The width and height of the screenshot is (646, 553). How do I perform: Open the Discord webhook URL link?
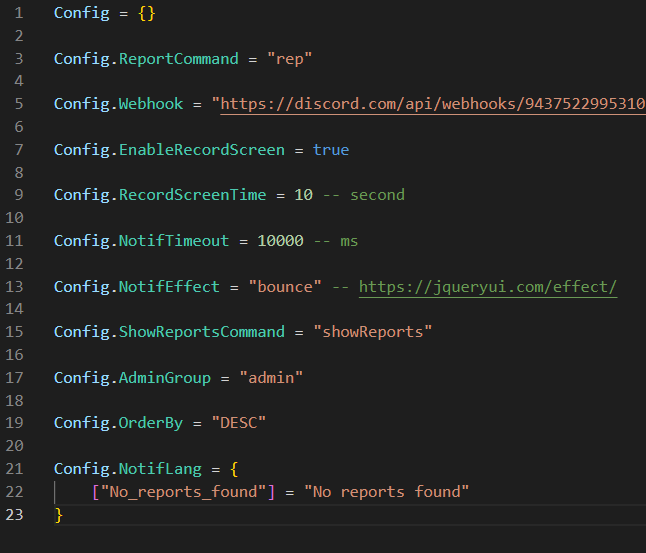(x=433, y=104)
